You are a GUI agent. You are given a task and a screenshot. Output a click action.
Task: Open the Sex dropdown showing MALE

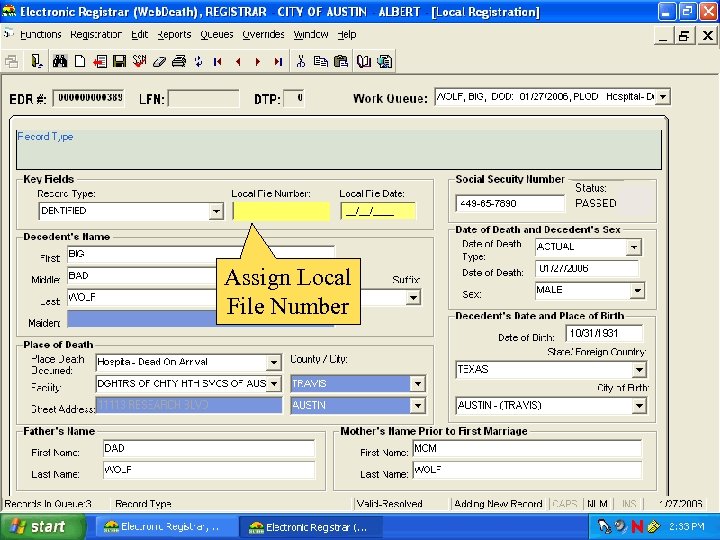click(x=636, y=291)
